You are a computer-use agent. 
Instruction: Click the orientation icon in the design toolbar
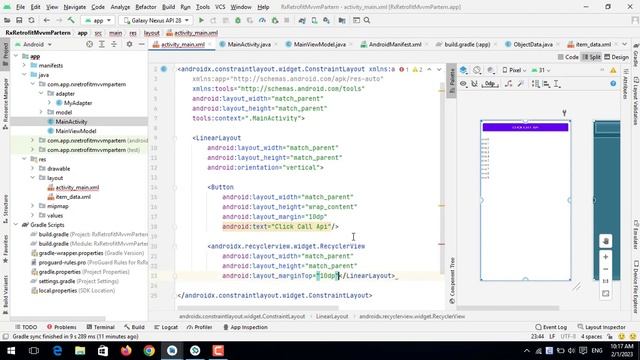point(477,70)
